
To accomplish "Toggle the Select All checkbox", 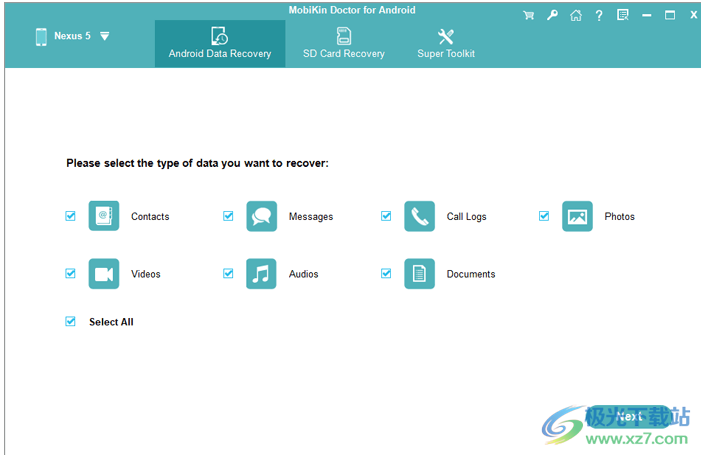I will tap(71, 322).
